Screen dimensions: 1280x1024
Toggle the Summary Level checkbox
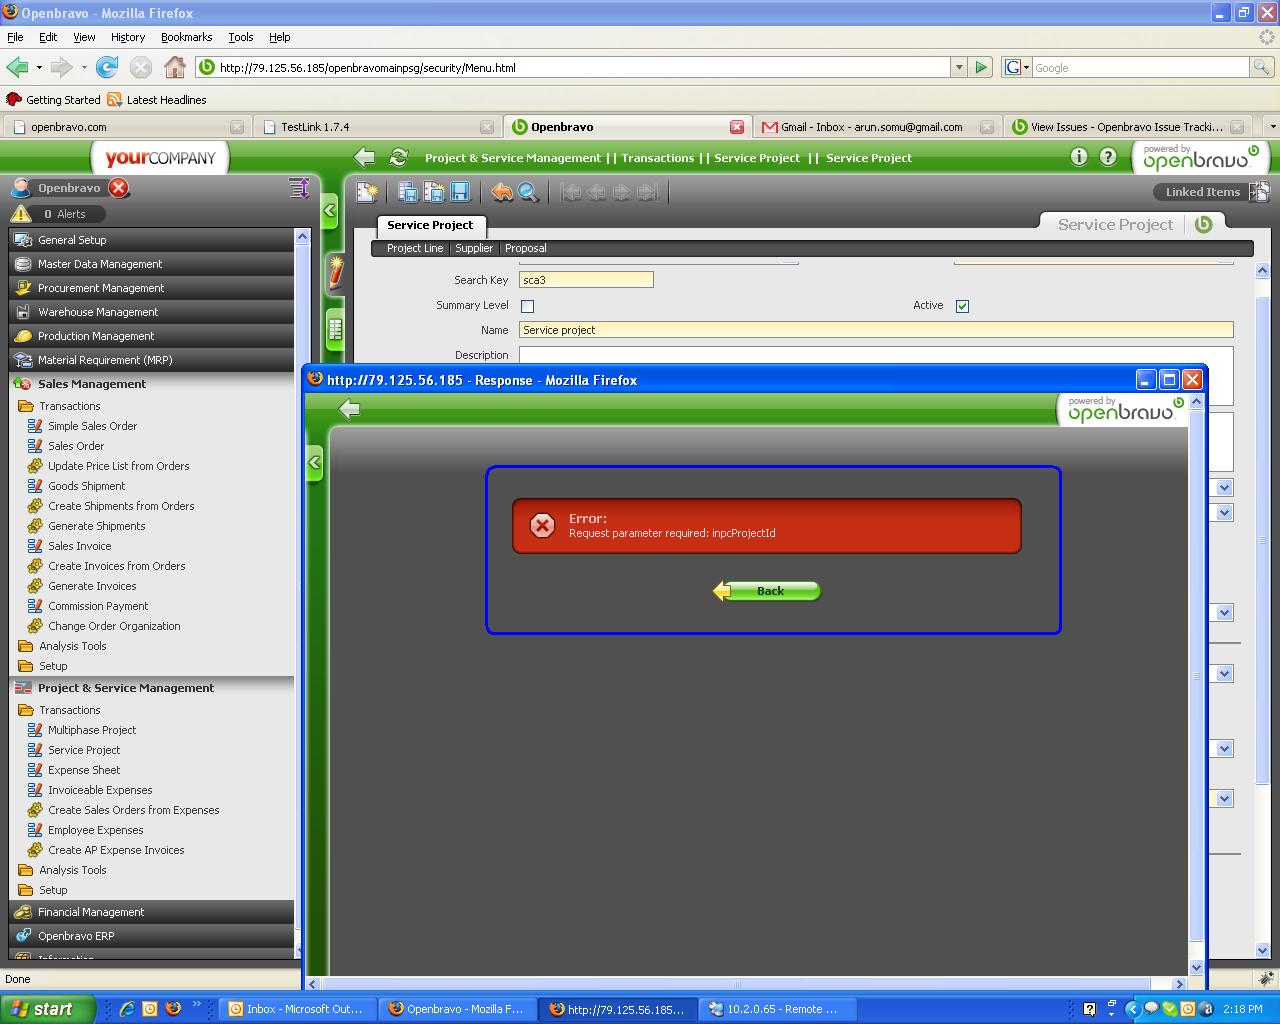(x=528, y=306)
